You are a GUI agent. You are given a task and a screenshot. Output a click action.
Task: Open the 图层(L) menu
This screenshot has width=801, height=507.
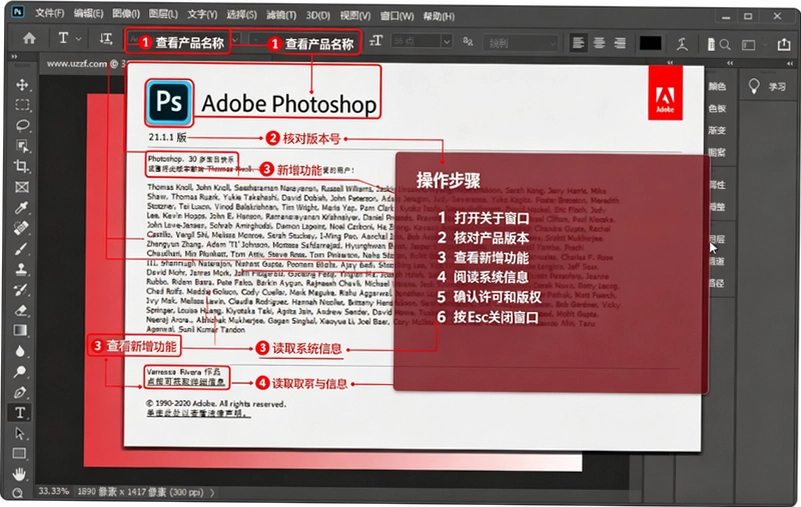point(163,14)
